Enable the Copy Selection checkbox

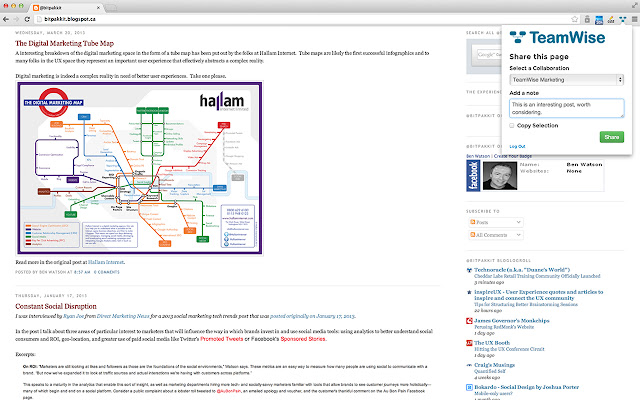512,125
